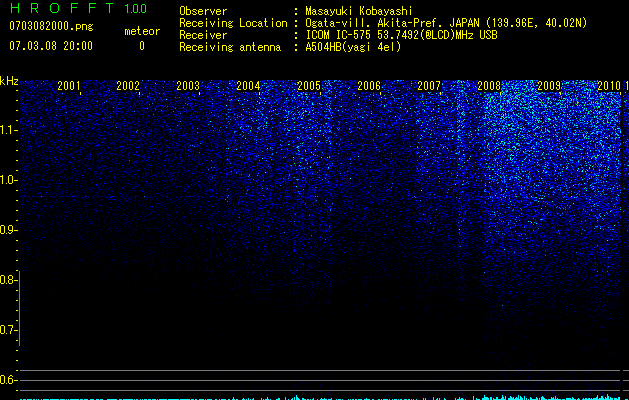Click the 2005 time marker
Viewport: 629px width, 400px height.
[309, 85]
